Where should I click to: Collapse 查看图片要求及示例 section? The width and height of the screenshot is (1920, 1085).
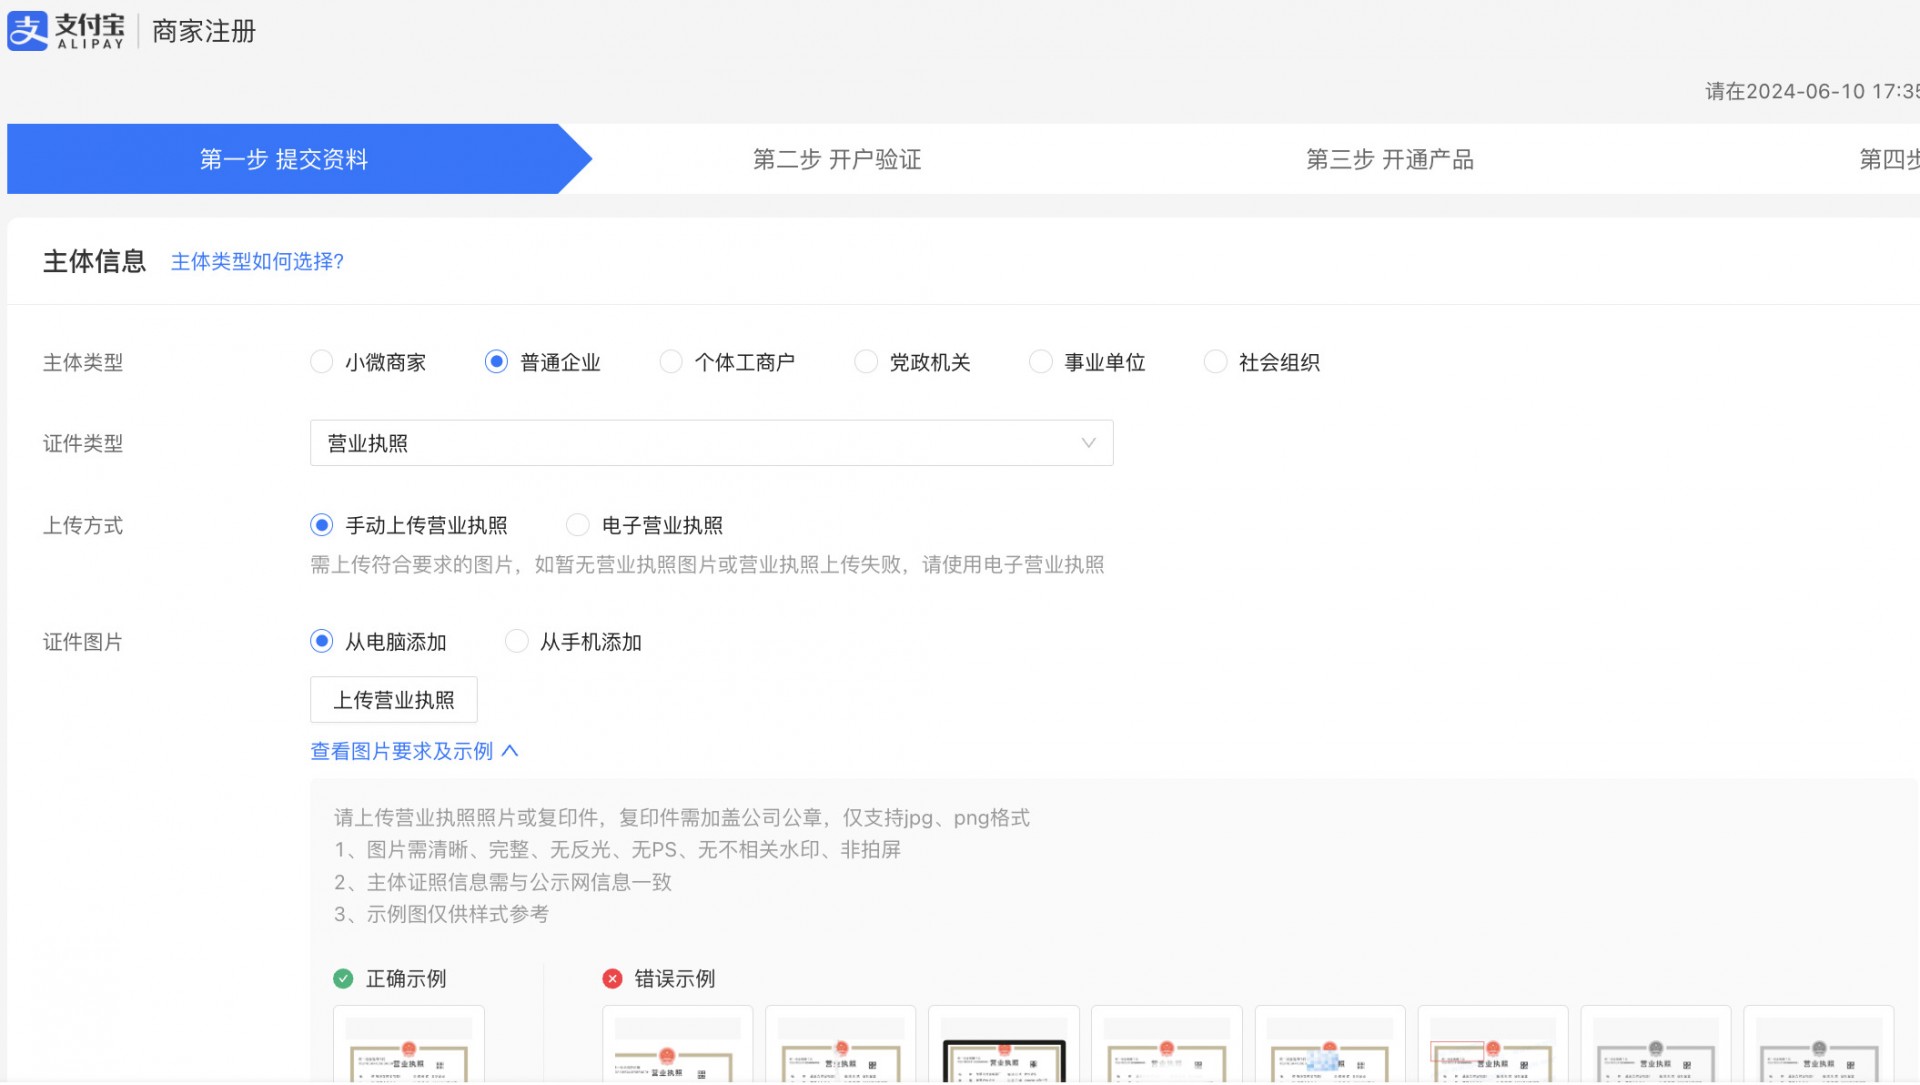[x=414, y=751]
